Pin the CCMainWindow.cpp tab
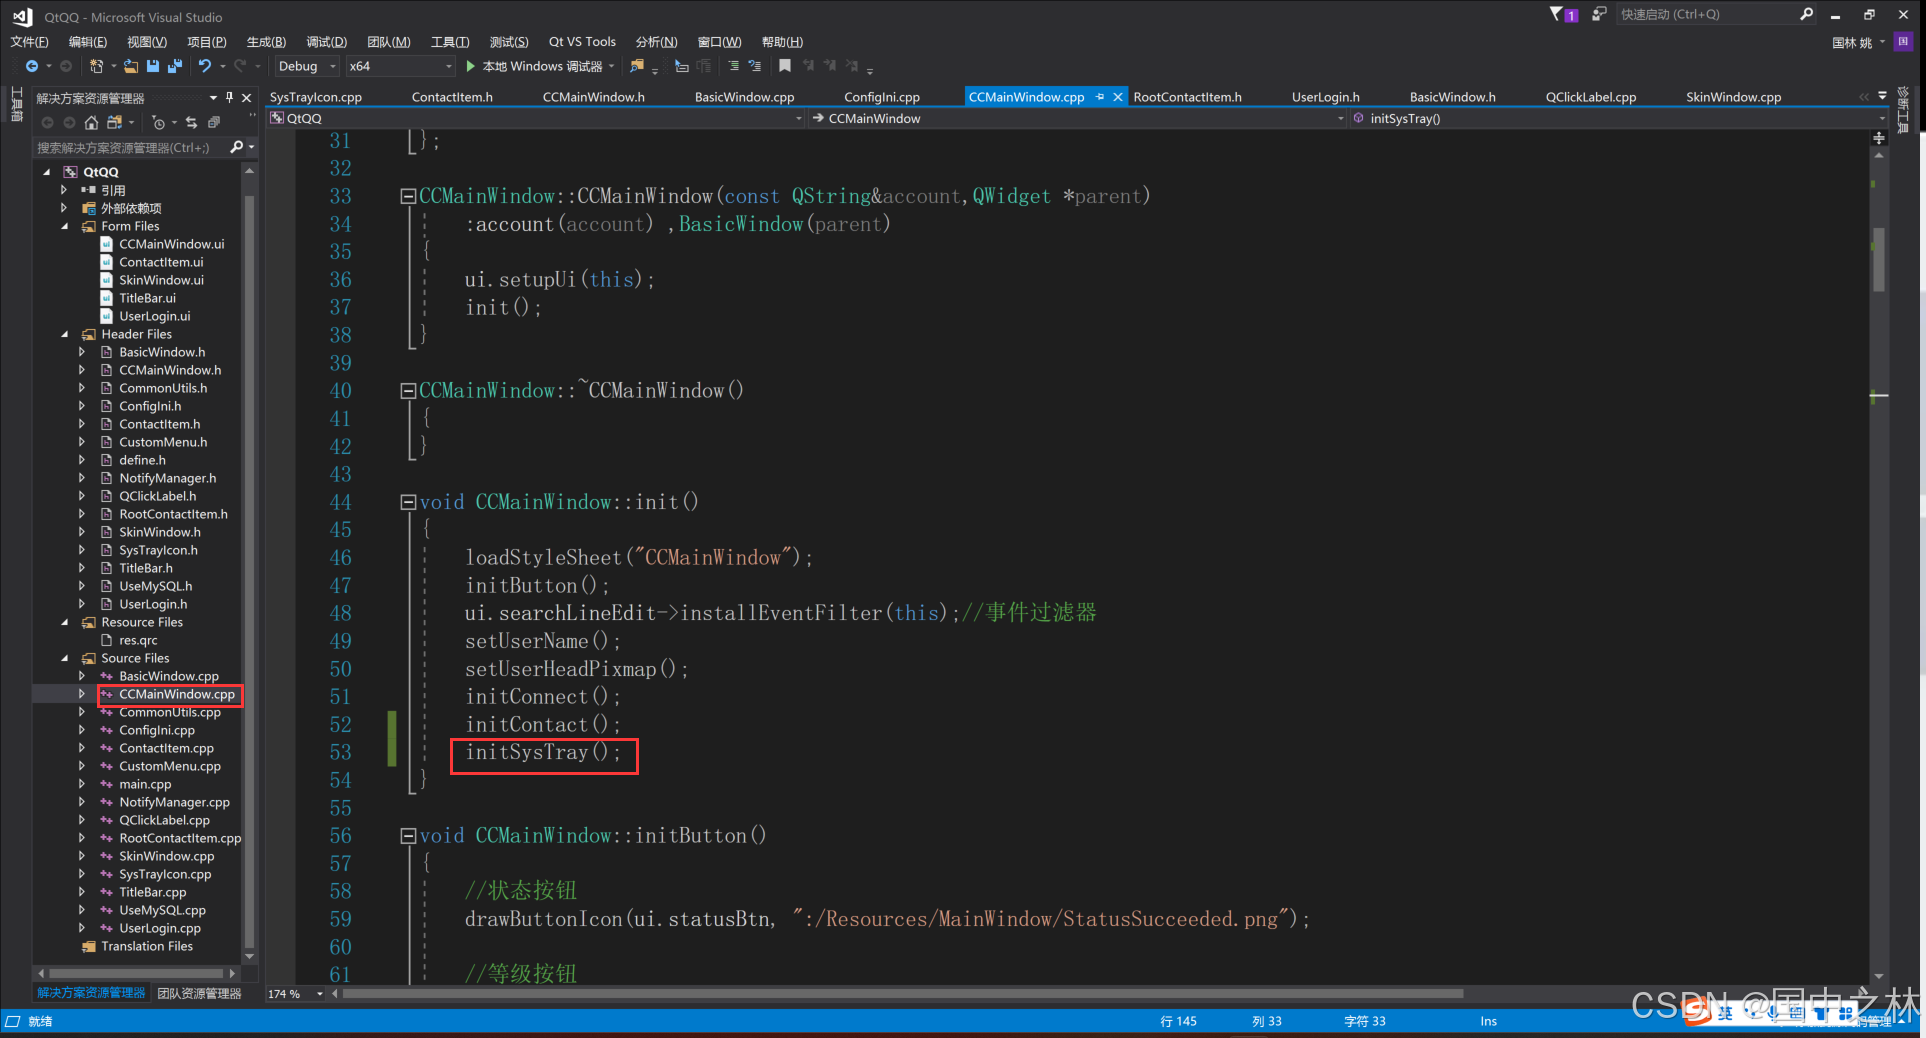1926x1038 pixels. [x=1100, y=97]
